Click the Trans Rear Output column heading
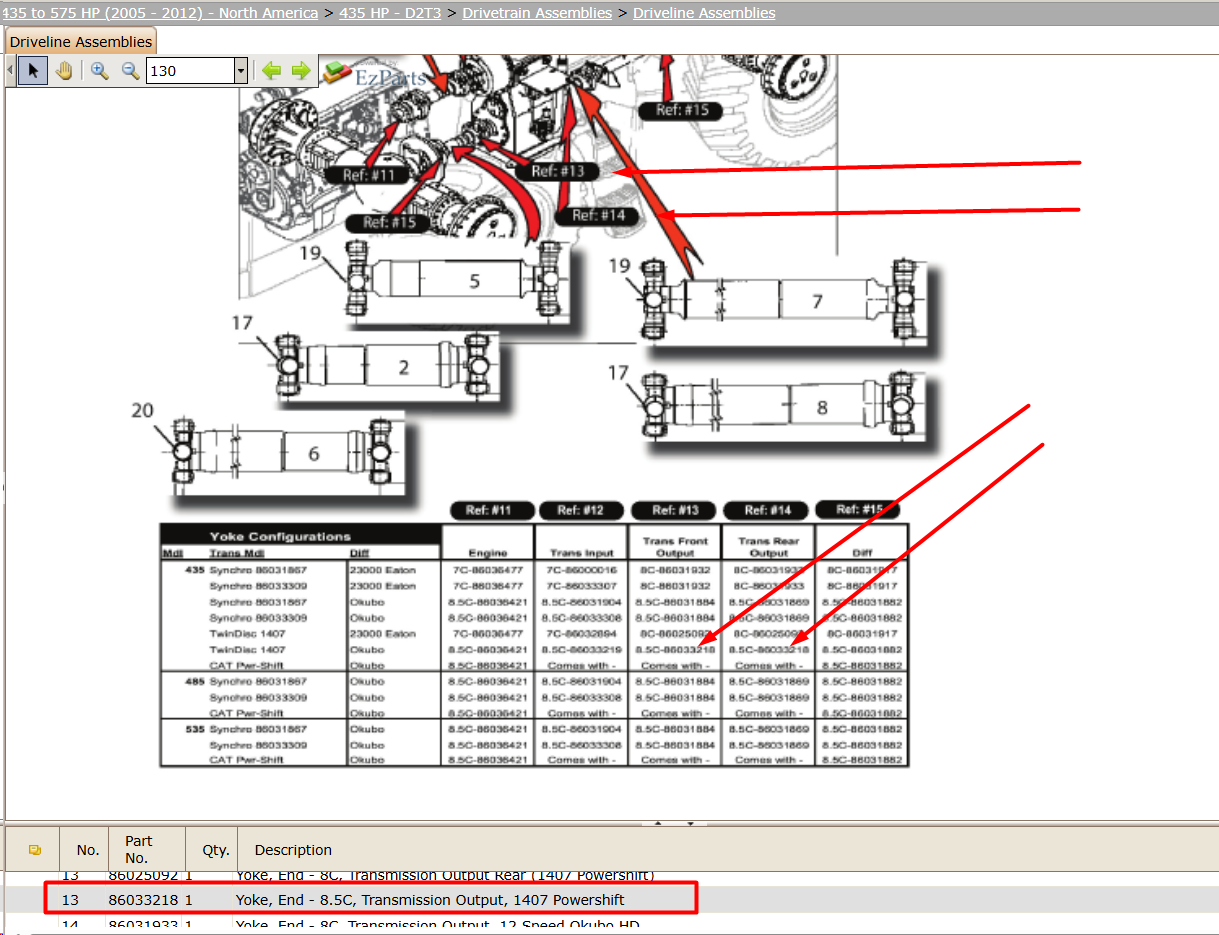This screenshot has height=935, width=1219. 768,547
